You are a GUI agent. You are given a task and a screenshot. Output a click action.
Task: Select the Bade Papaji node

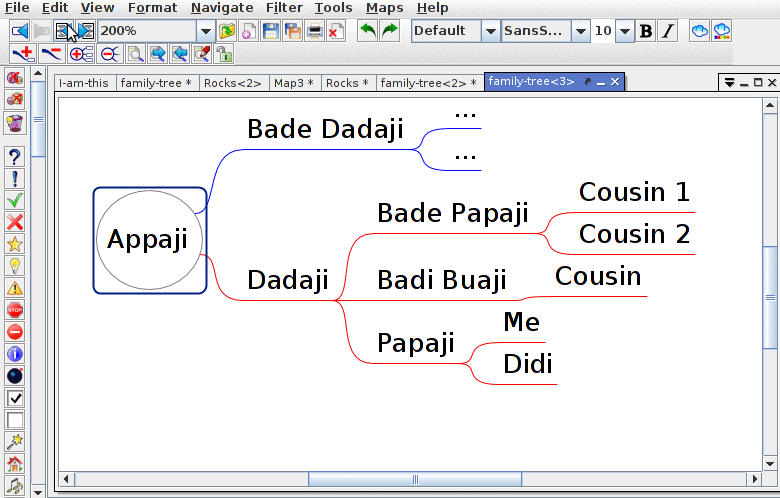[452, 213]
